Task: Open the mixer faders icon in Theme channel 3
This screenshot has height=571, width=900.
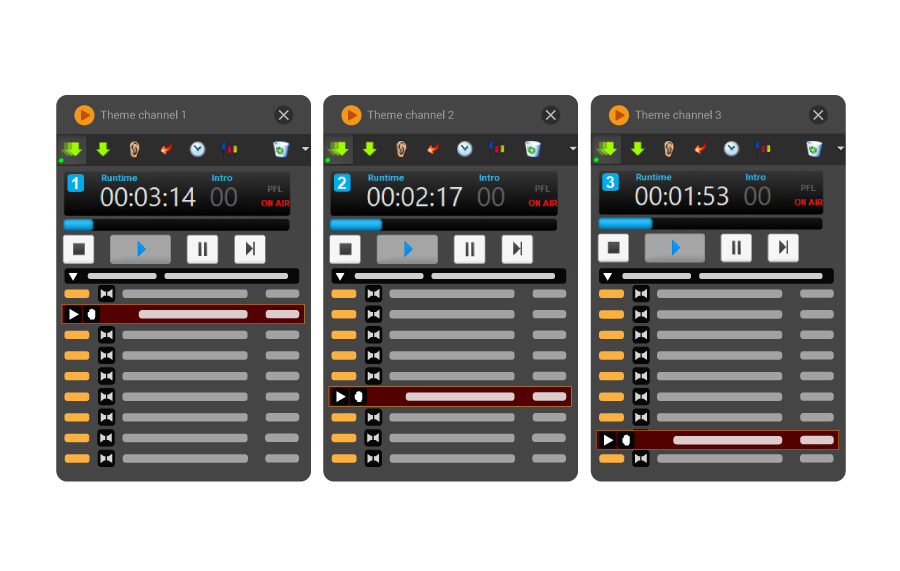Action: click(762, 149)
